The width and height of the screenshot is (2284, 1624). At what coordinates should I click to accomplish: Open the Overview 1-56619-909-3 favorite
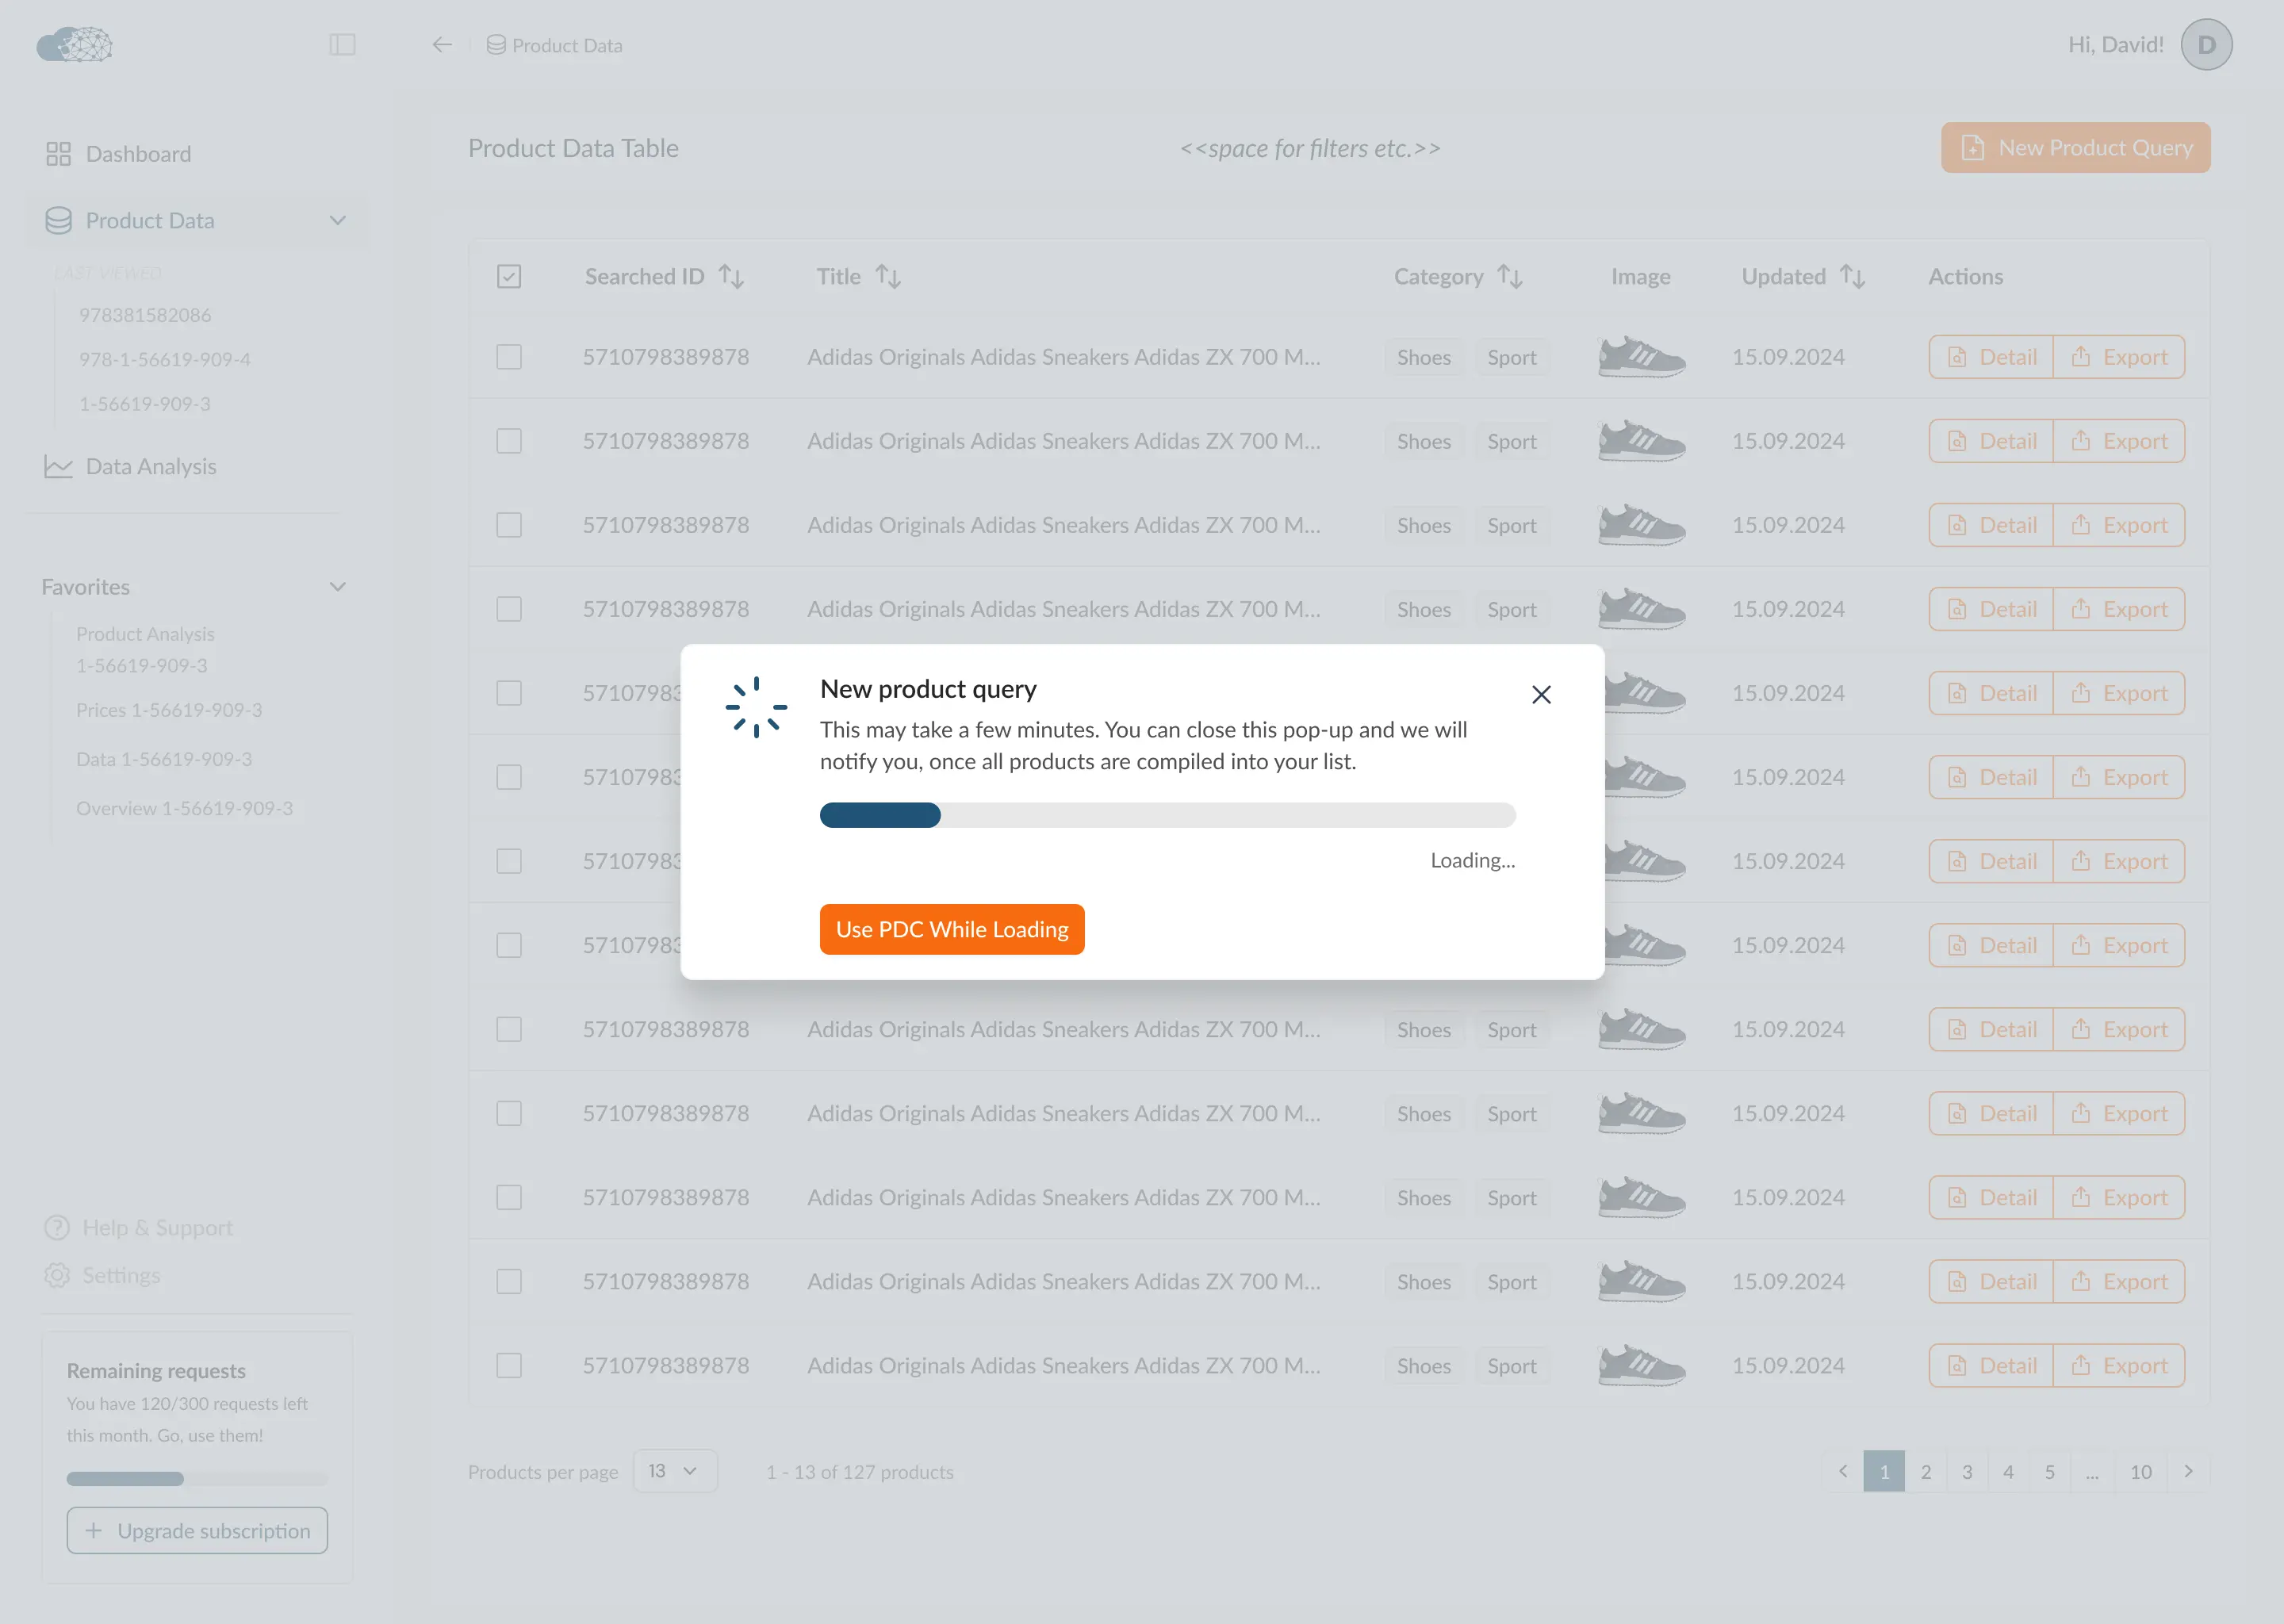[x=183, y=808]
